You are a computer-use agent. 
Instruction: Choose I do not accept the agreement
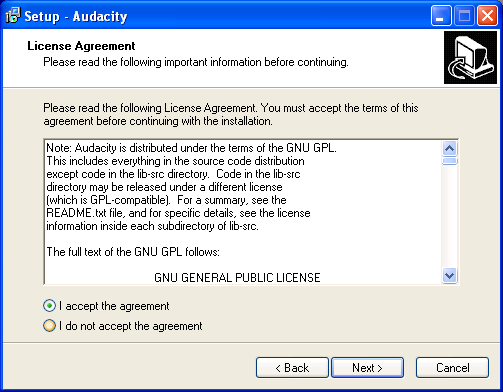[x=49, y=326]
